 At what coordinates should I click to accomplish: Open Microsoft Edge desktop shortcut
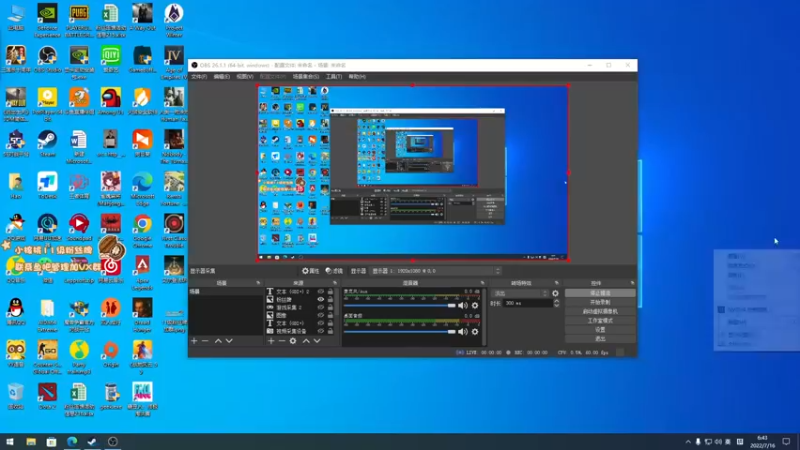click(142, 189)
